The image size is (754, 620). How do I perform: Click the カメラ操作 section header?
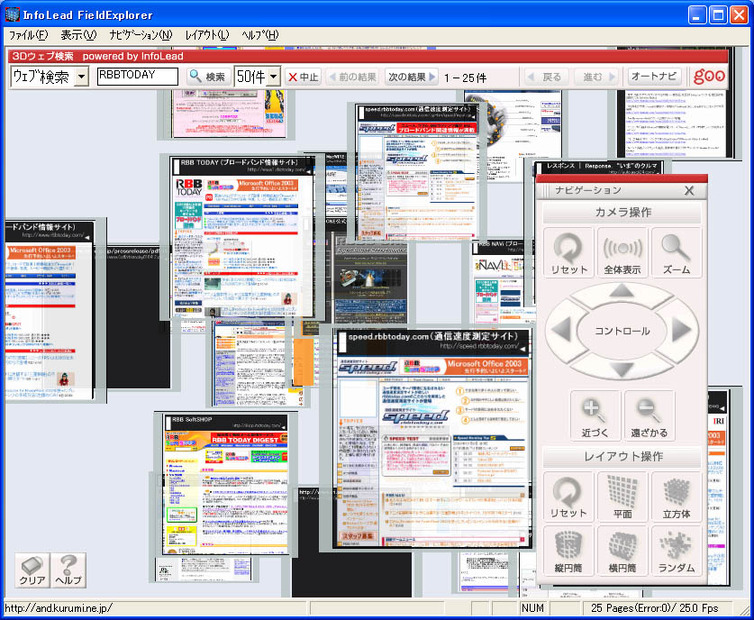point(622,213)
